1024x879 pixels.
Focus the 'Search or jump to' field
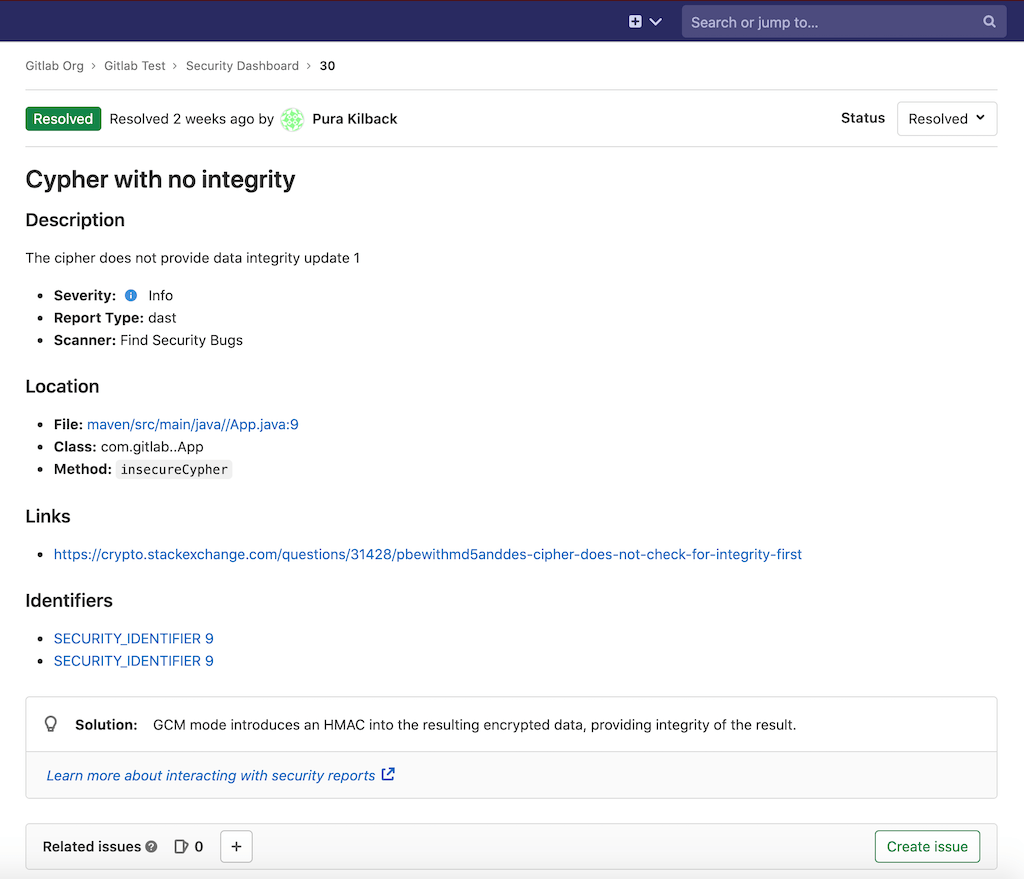click(x=830, y=21)
